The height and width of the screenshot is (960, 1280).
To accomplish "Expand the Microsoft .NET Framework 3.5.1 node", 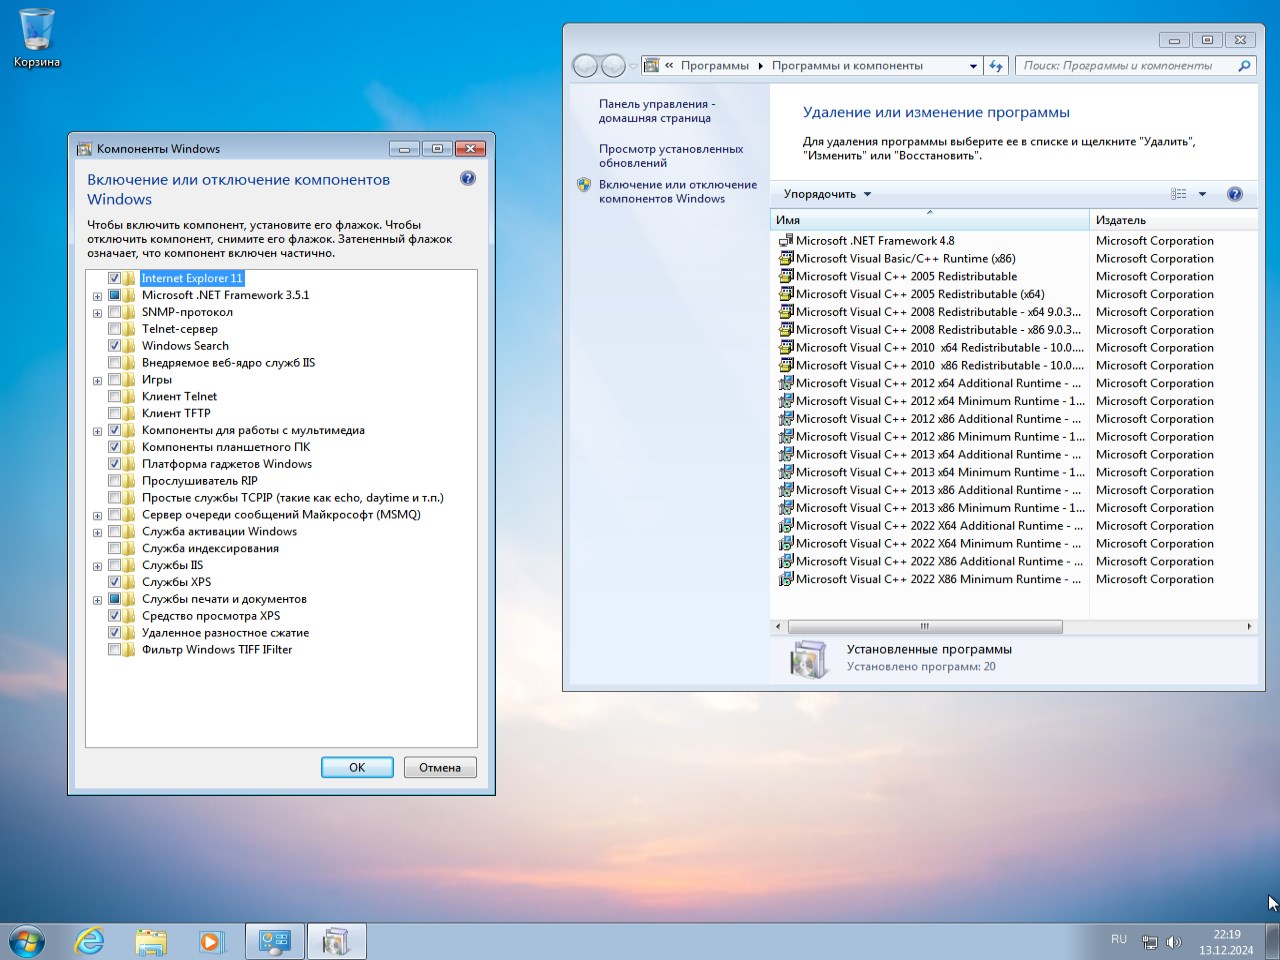I will point(97,296).
